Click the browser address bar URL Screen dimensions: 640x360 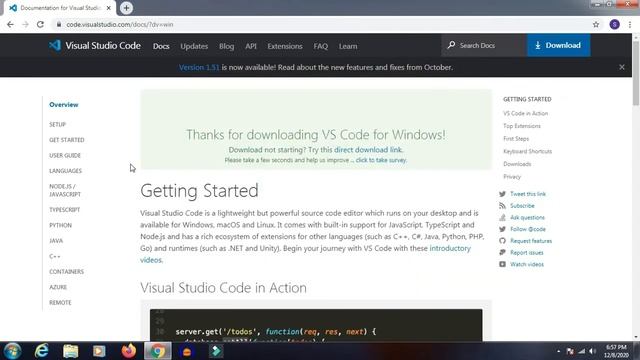(x=120, y=24)
